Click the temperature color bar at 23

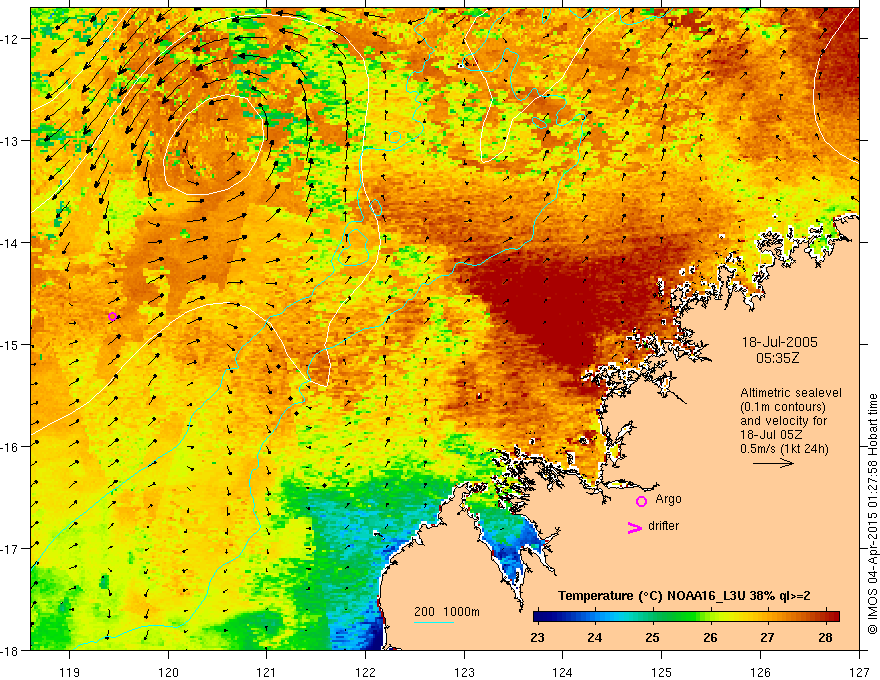point(537,617)
